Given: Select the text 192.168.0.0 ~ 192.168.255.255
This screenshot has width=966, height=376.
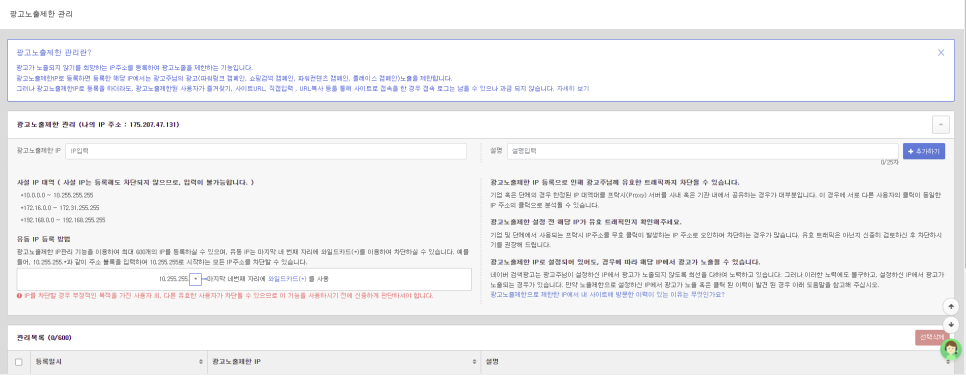Looking at the screenshot, I should 63,220.
